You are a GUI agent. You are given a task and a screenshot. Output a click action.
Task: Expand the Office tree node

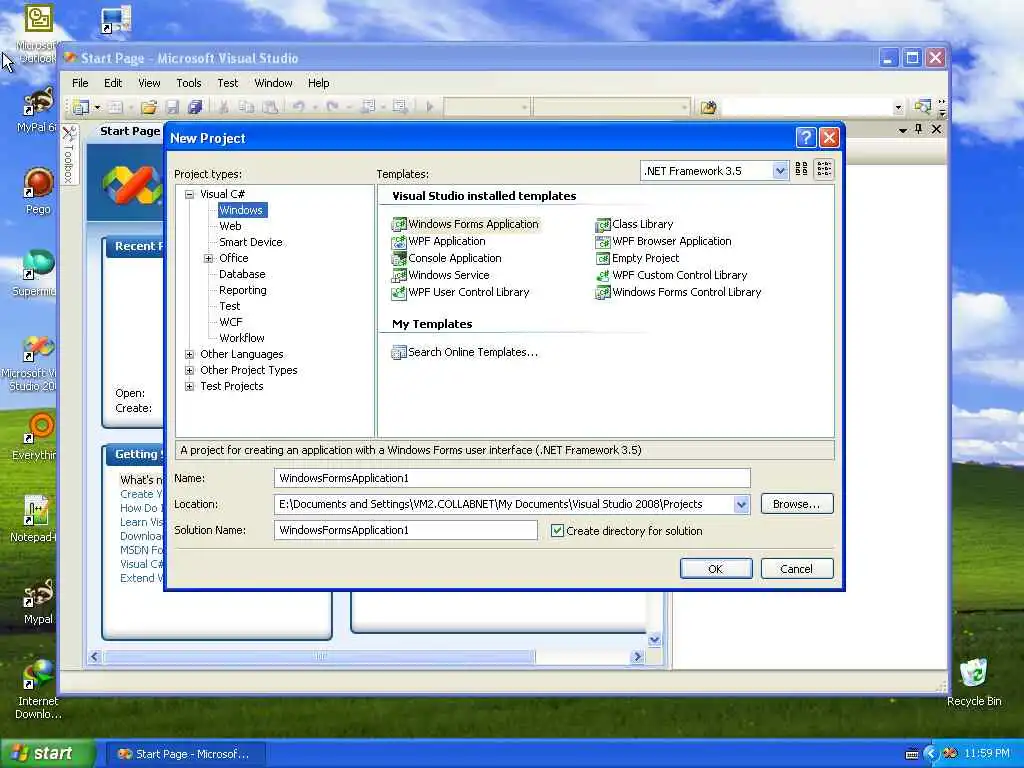pos(208,259)
